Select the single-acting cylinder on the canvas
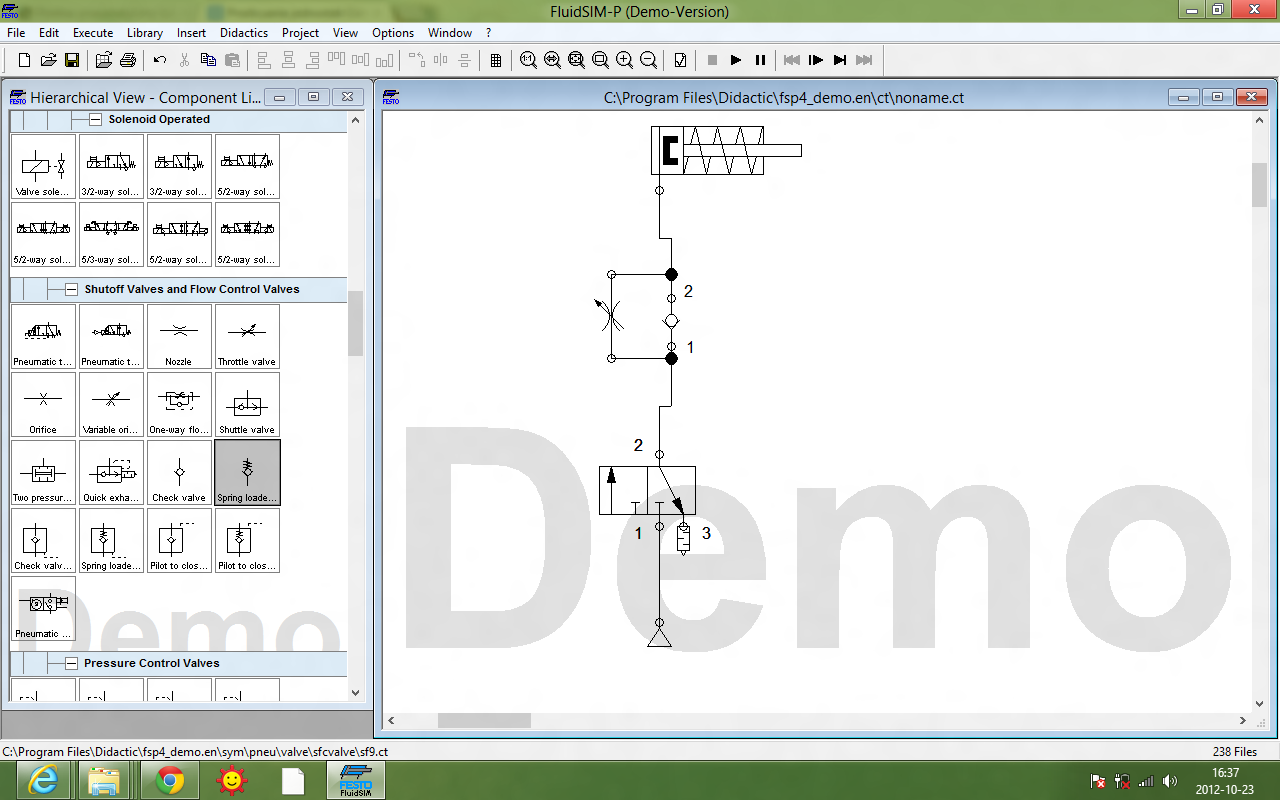This screenshot has width=1280, height=800. (x=726, y=151)
